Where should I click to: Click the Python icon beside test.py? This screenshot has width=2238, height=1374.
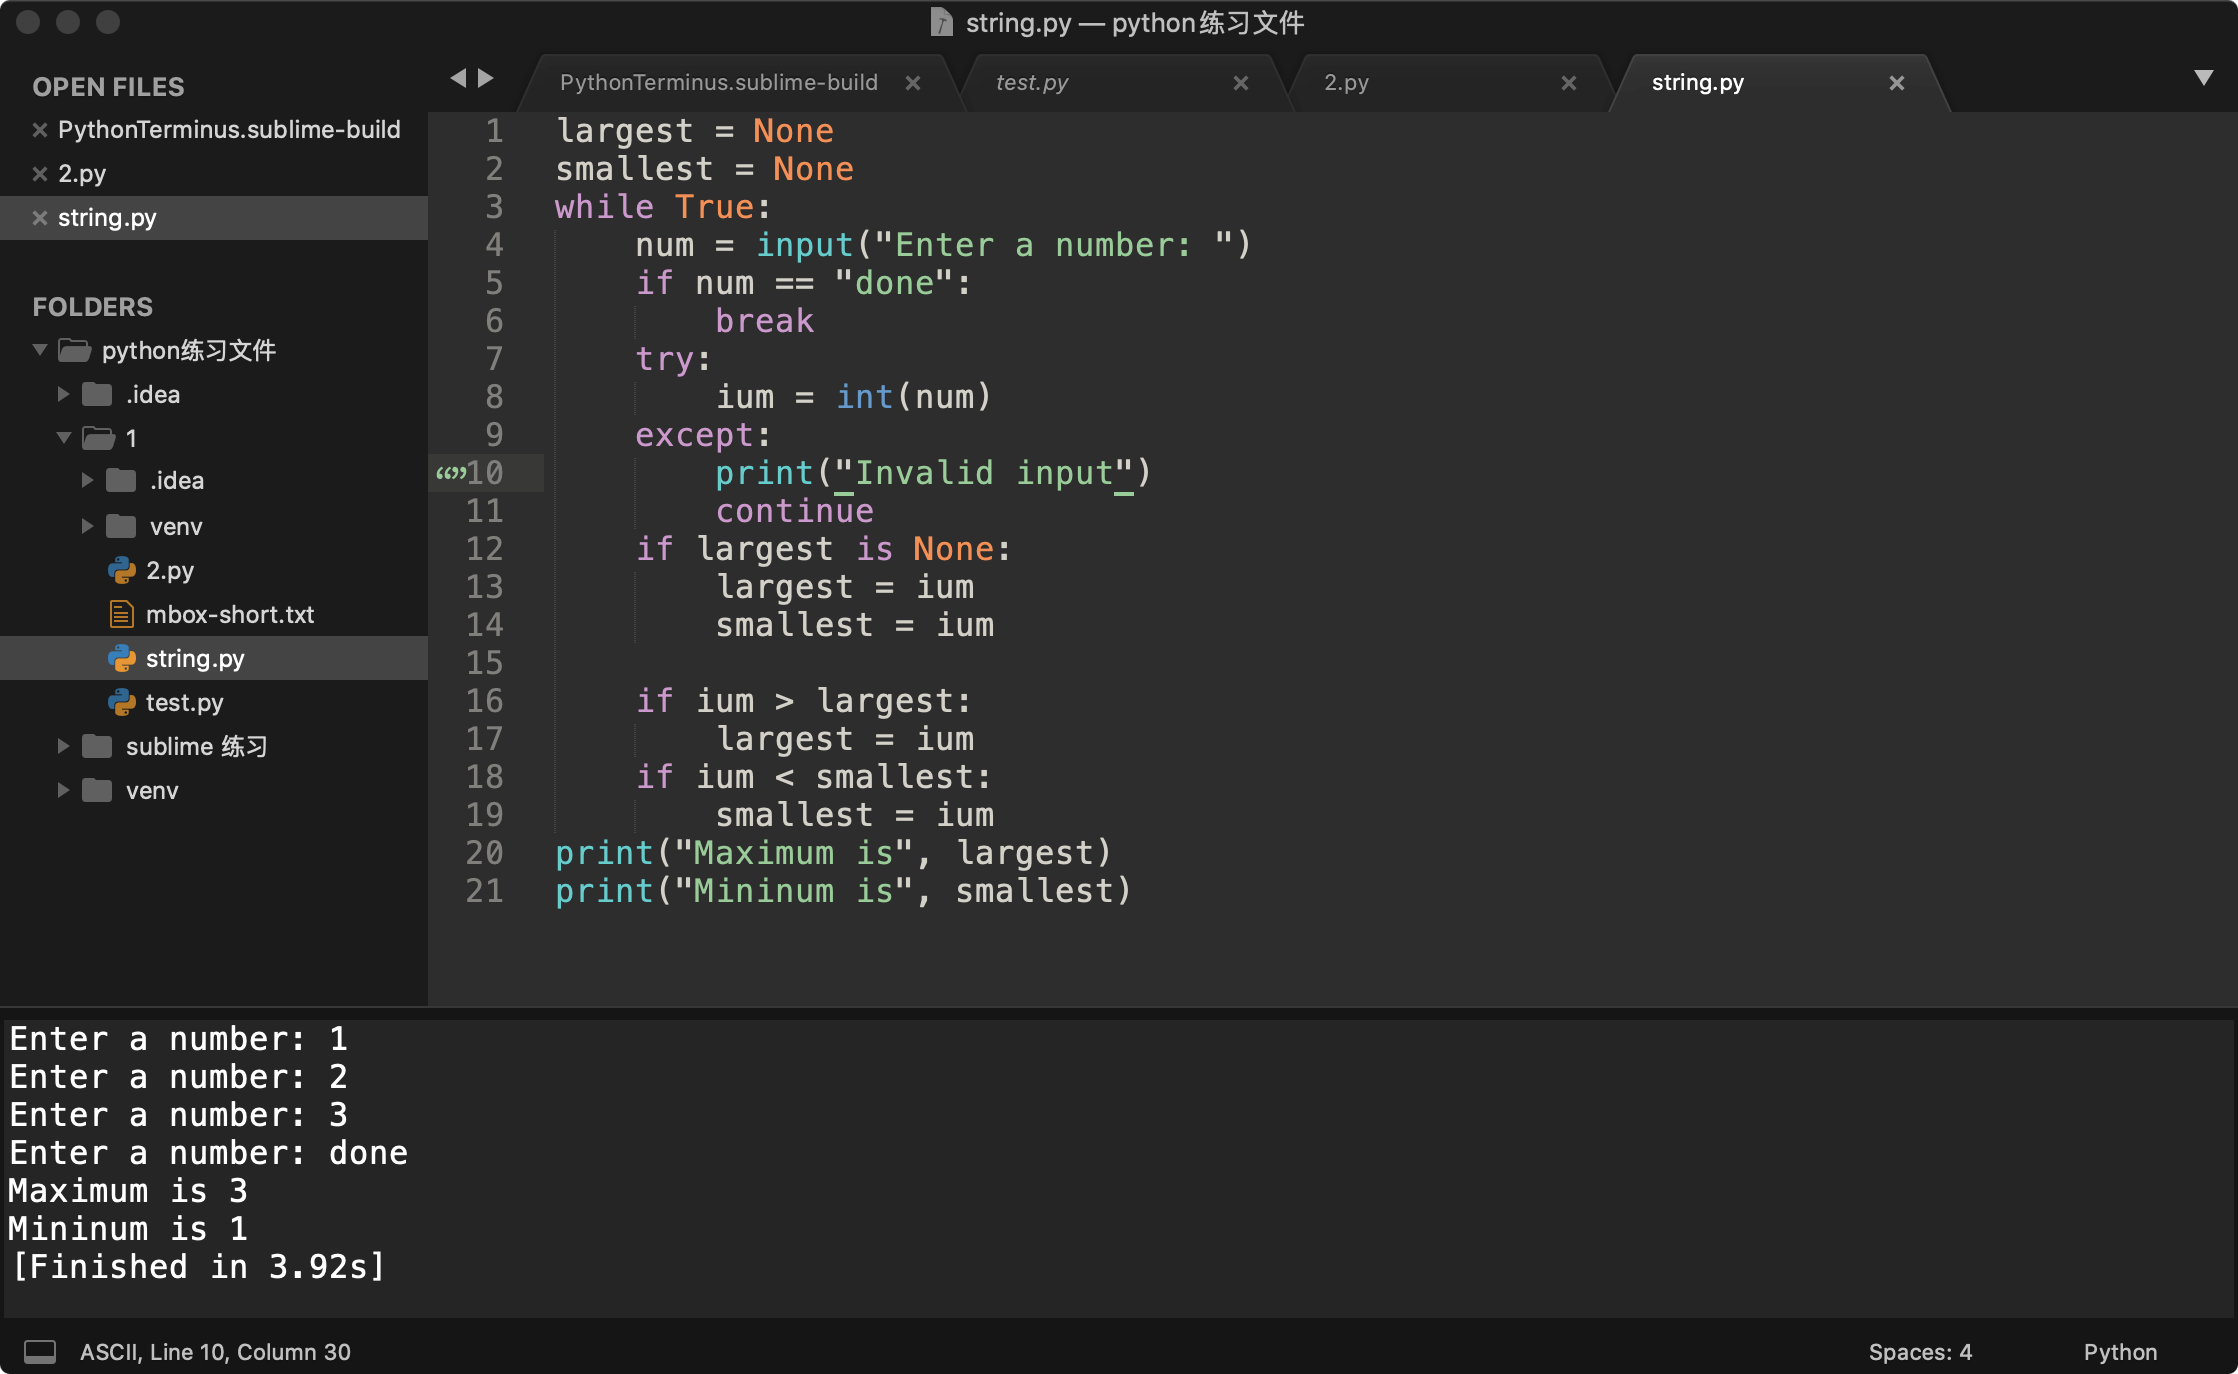pos(121,703)
